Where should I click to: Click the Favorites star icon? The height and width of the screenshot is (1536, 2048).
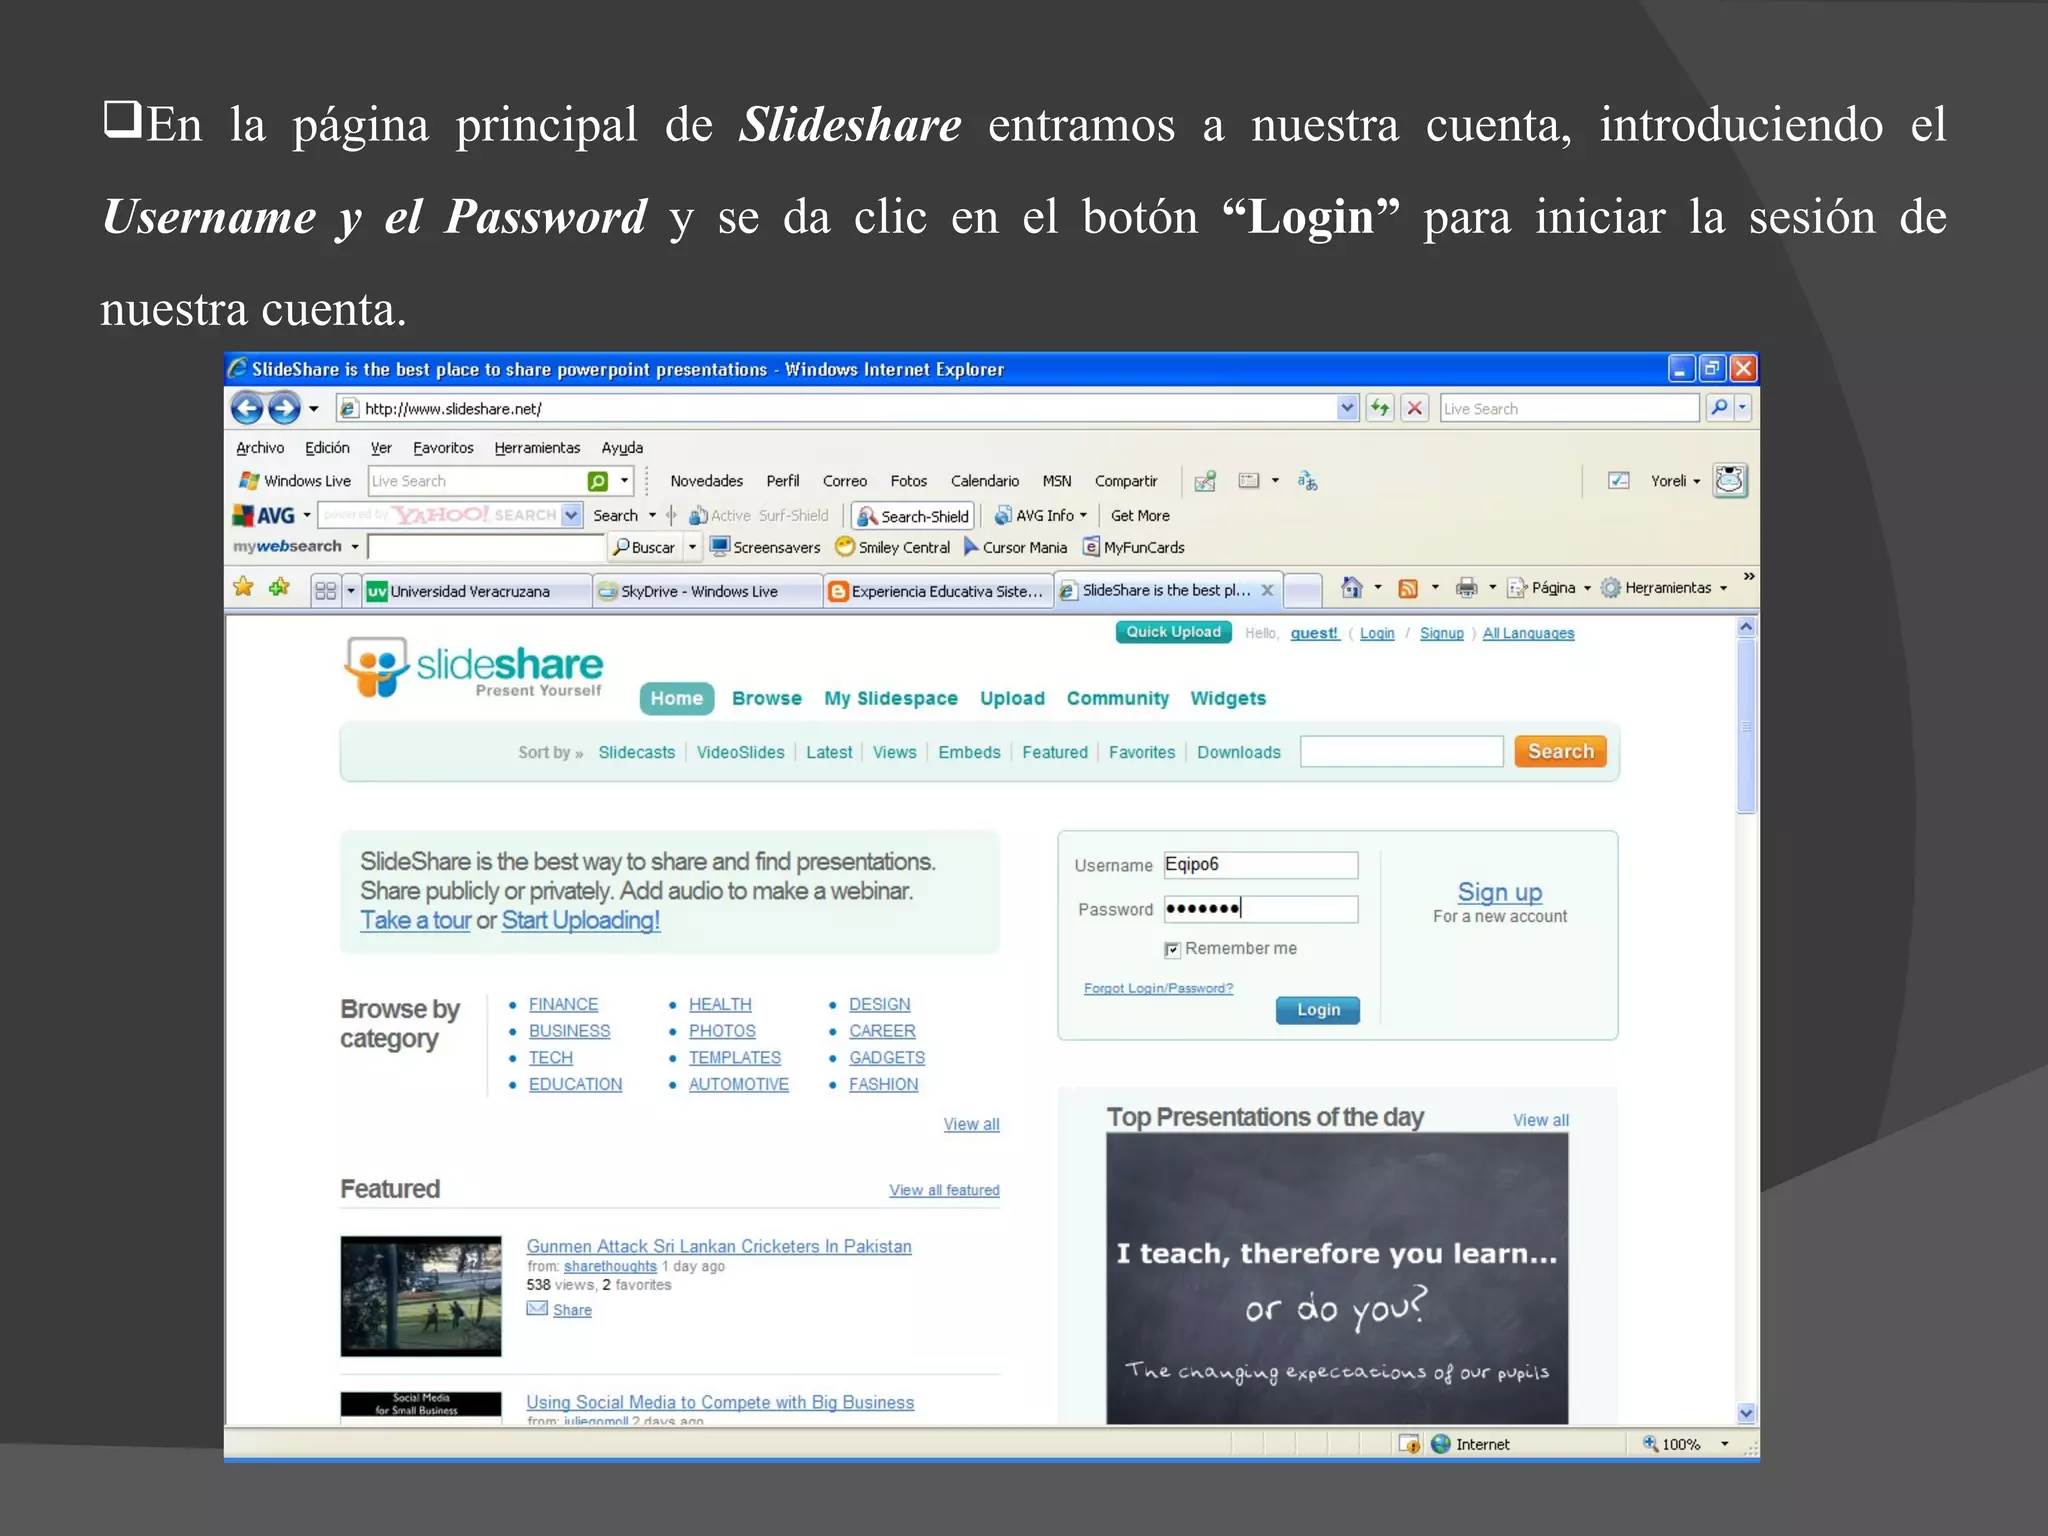click(x=243, y=587)
